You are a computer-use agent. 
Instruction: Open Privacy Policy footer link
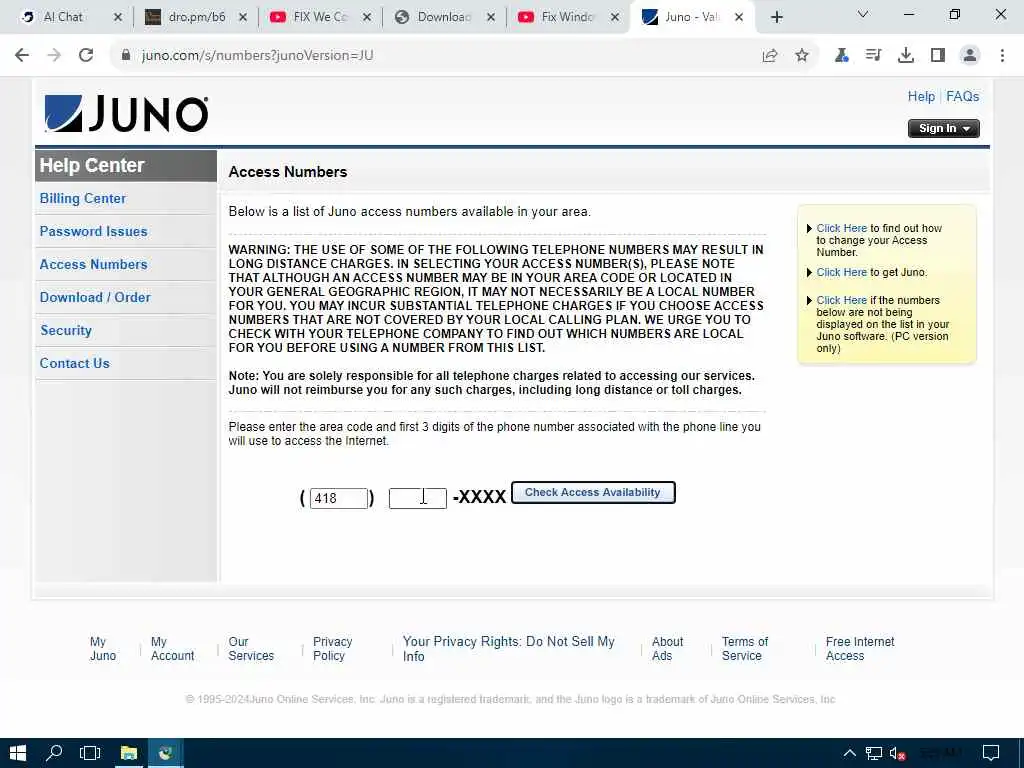click(332, 648)
